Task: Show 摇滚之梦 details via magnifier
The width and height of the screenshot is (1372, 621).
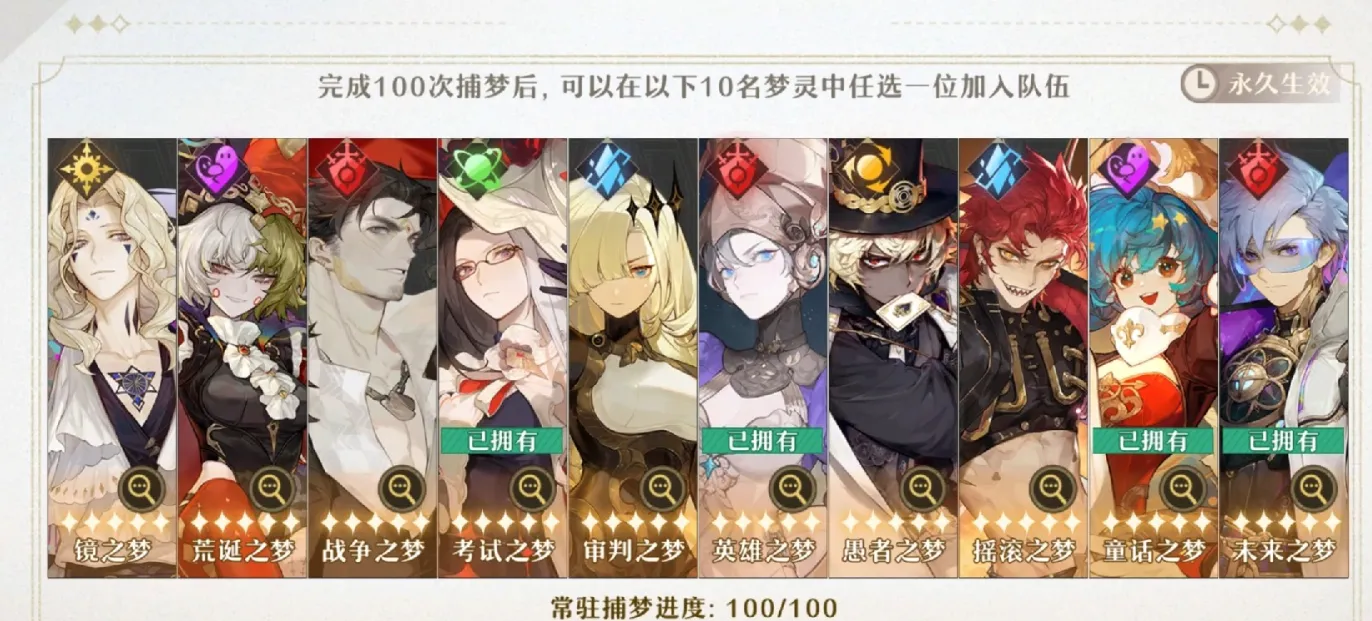Action: 1052,489
